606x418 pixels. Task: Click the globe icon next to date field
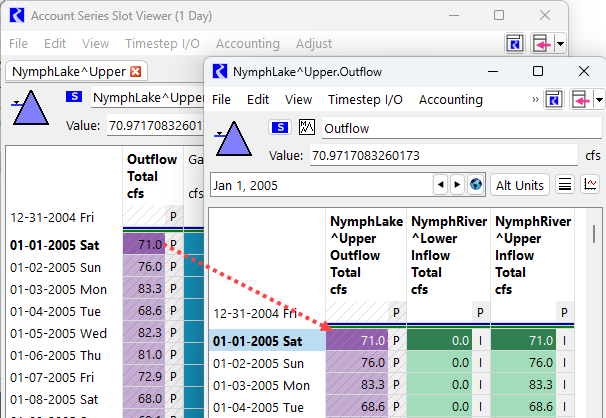475,185
